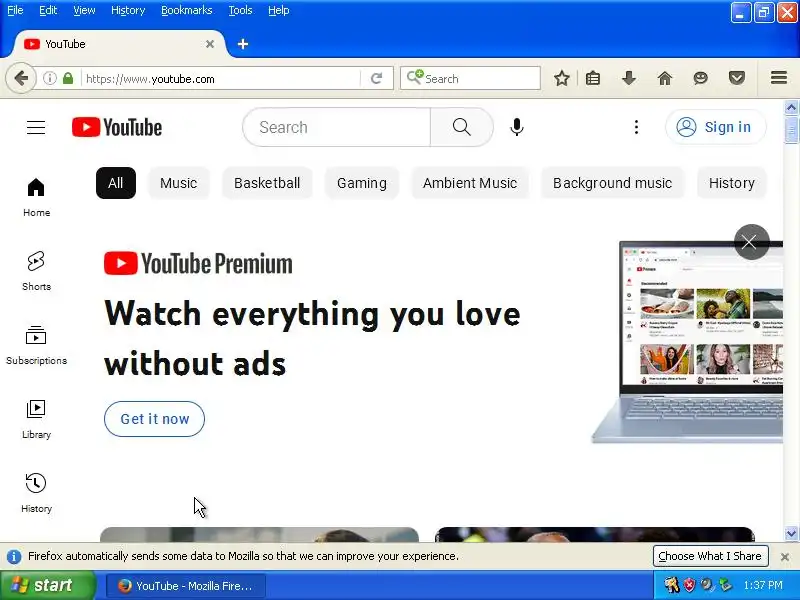The height and width of the screenshot is (600, 800).
Task: Open the Downloads arrow icon
Action: point(629,79)
